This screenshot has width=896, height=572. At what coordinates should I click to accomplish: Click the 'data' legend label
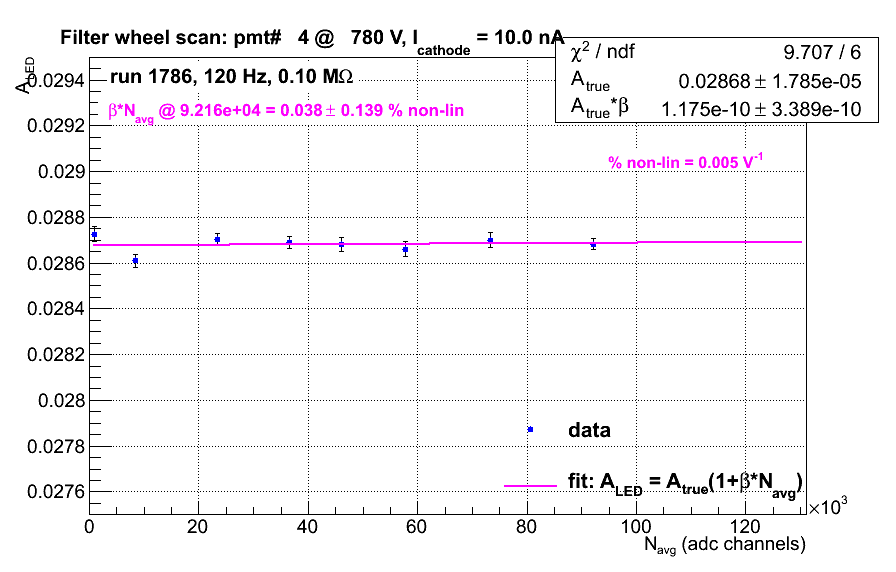coord(589,430)
